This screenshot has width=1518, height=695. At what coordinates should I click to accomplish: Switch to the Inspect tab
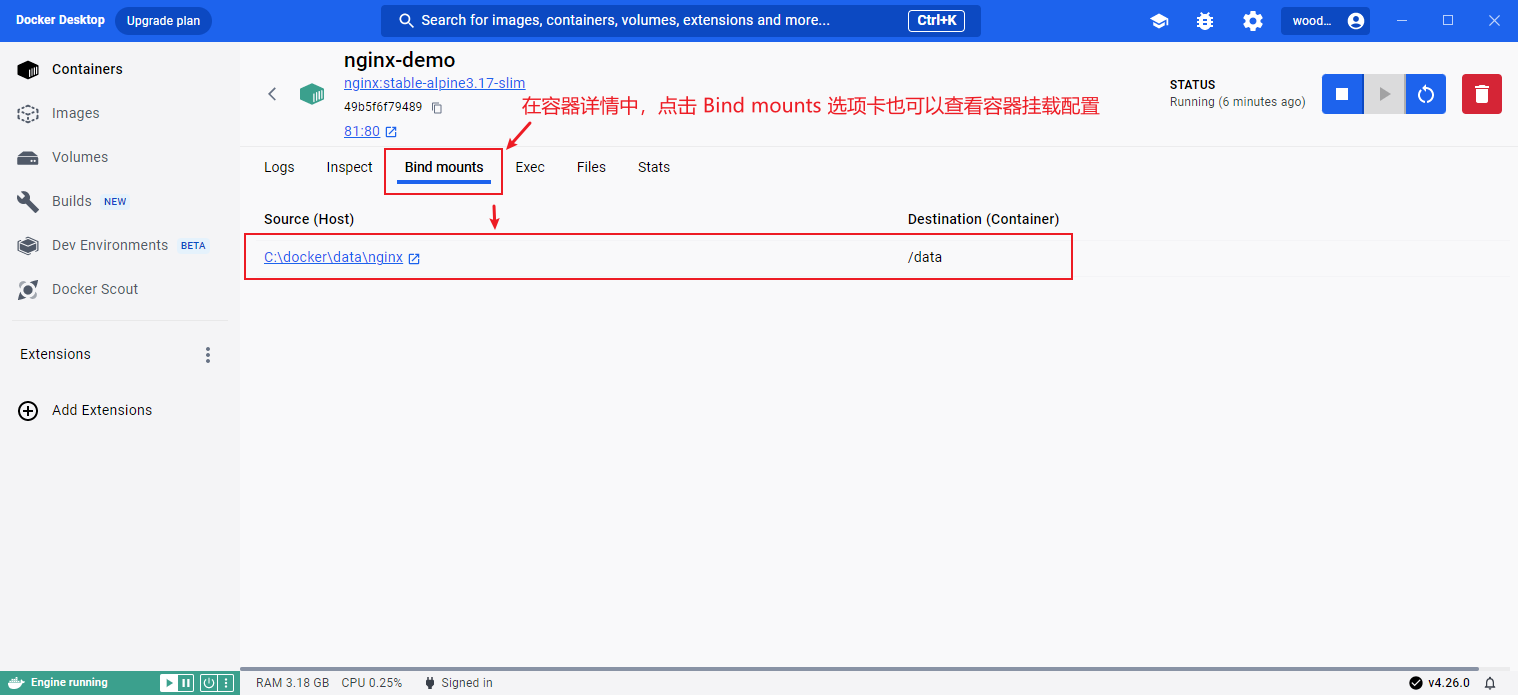click(x=349, y=167)
